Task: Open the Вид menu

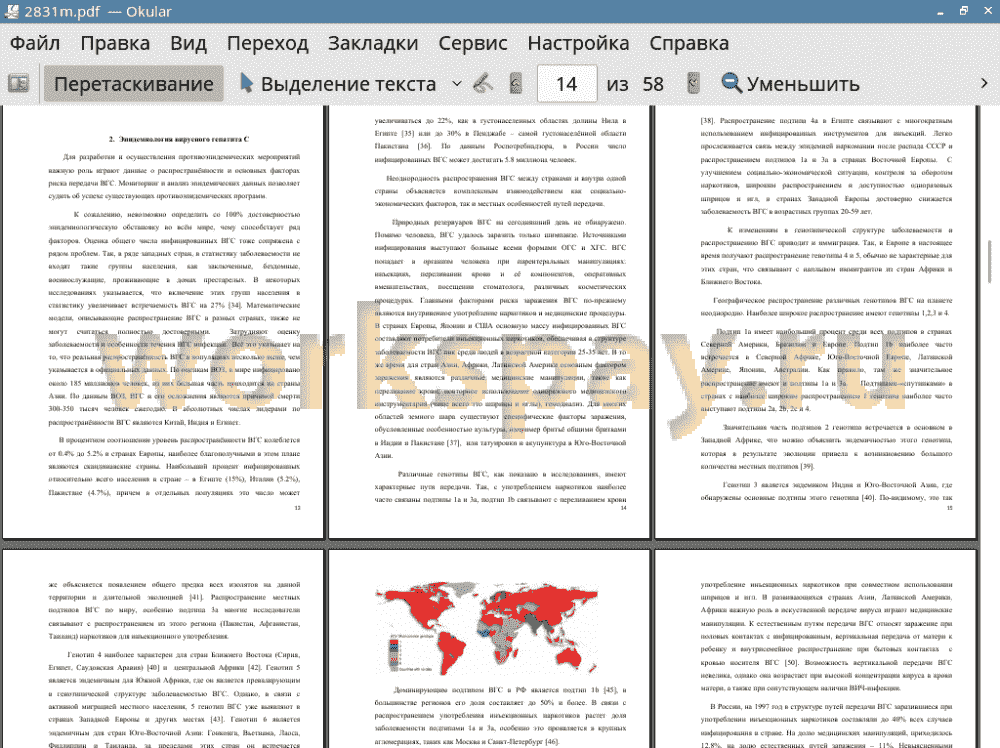Action: 189,43
